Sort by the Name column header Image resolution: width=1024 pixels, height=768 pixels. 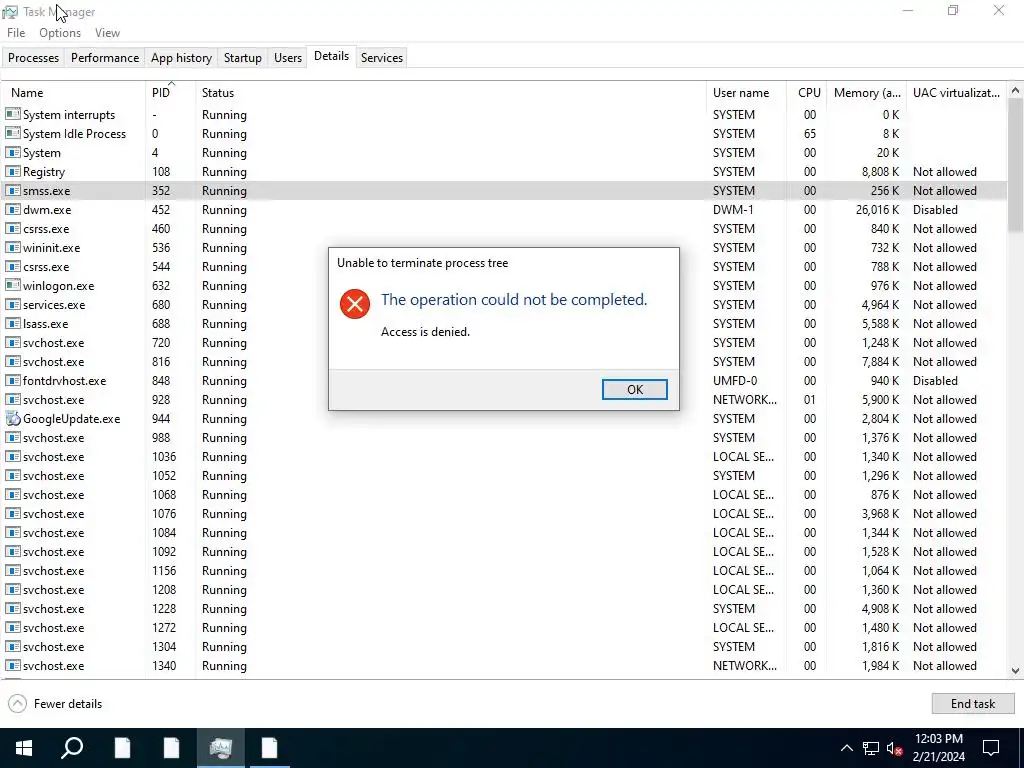(x=73, y=93)
